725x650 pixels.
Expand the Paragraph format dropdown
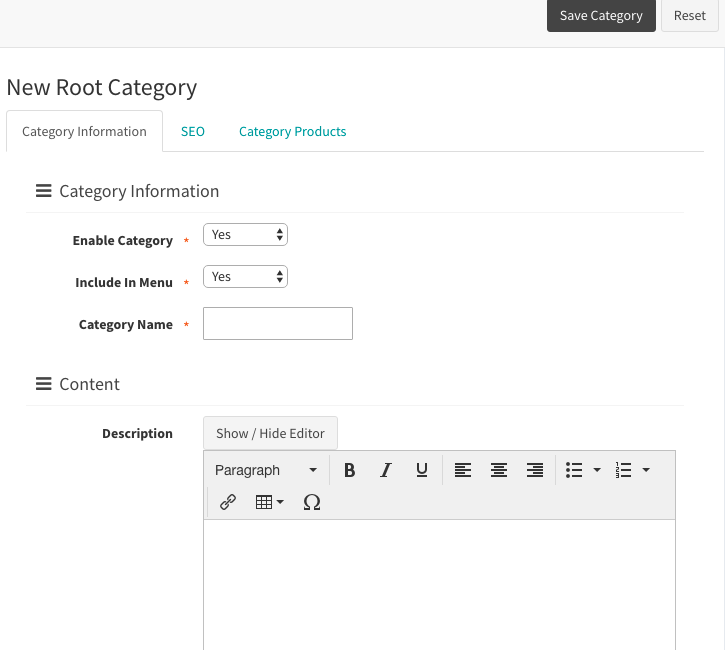pyautogui.click(x=266, y=470)
